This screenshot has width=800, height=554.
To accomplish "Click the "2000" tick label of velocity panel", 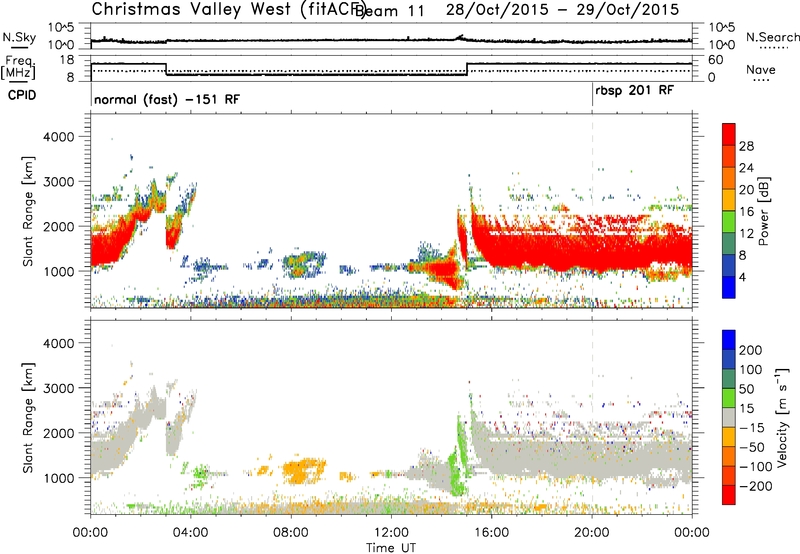I will click(x=59, y=433).
